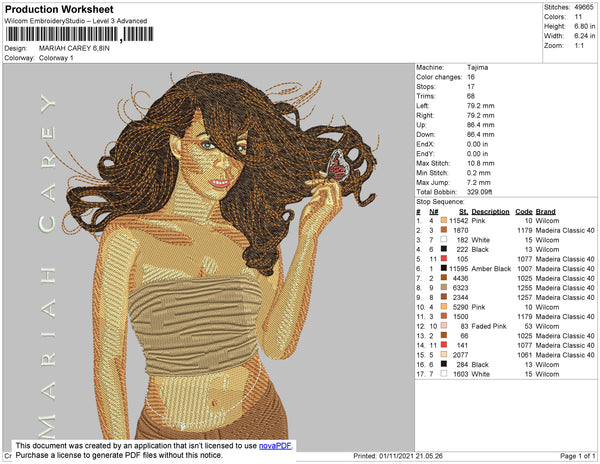Image resolution: width=600 pixels, height=464 pixels.
Task: Click the 'Production Worksheet' title
Action: point(59,10)
